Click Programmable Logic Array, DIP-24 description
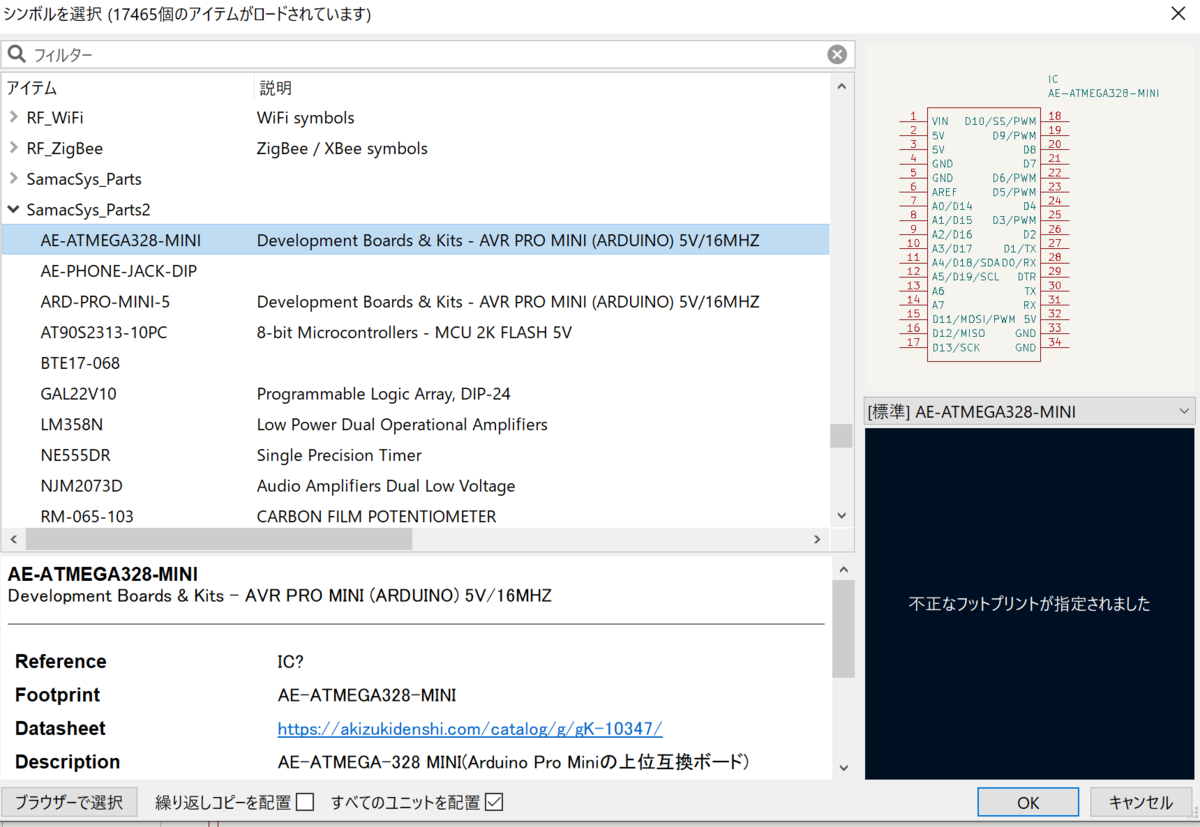 tap(384, 394)
